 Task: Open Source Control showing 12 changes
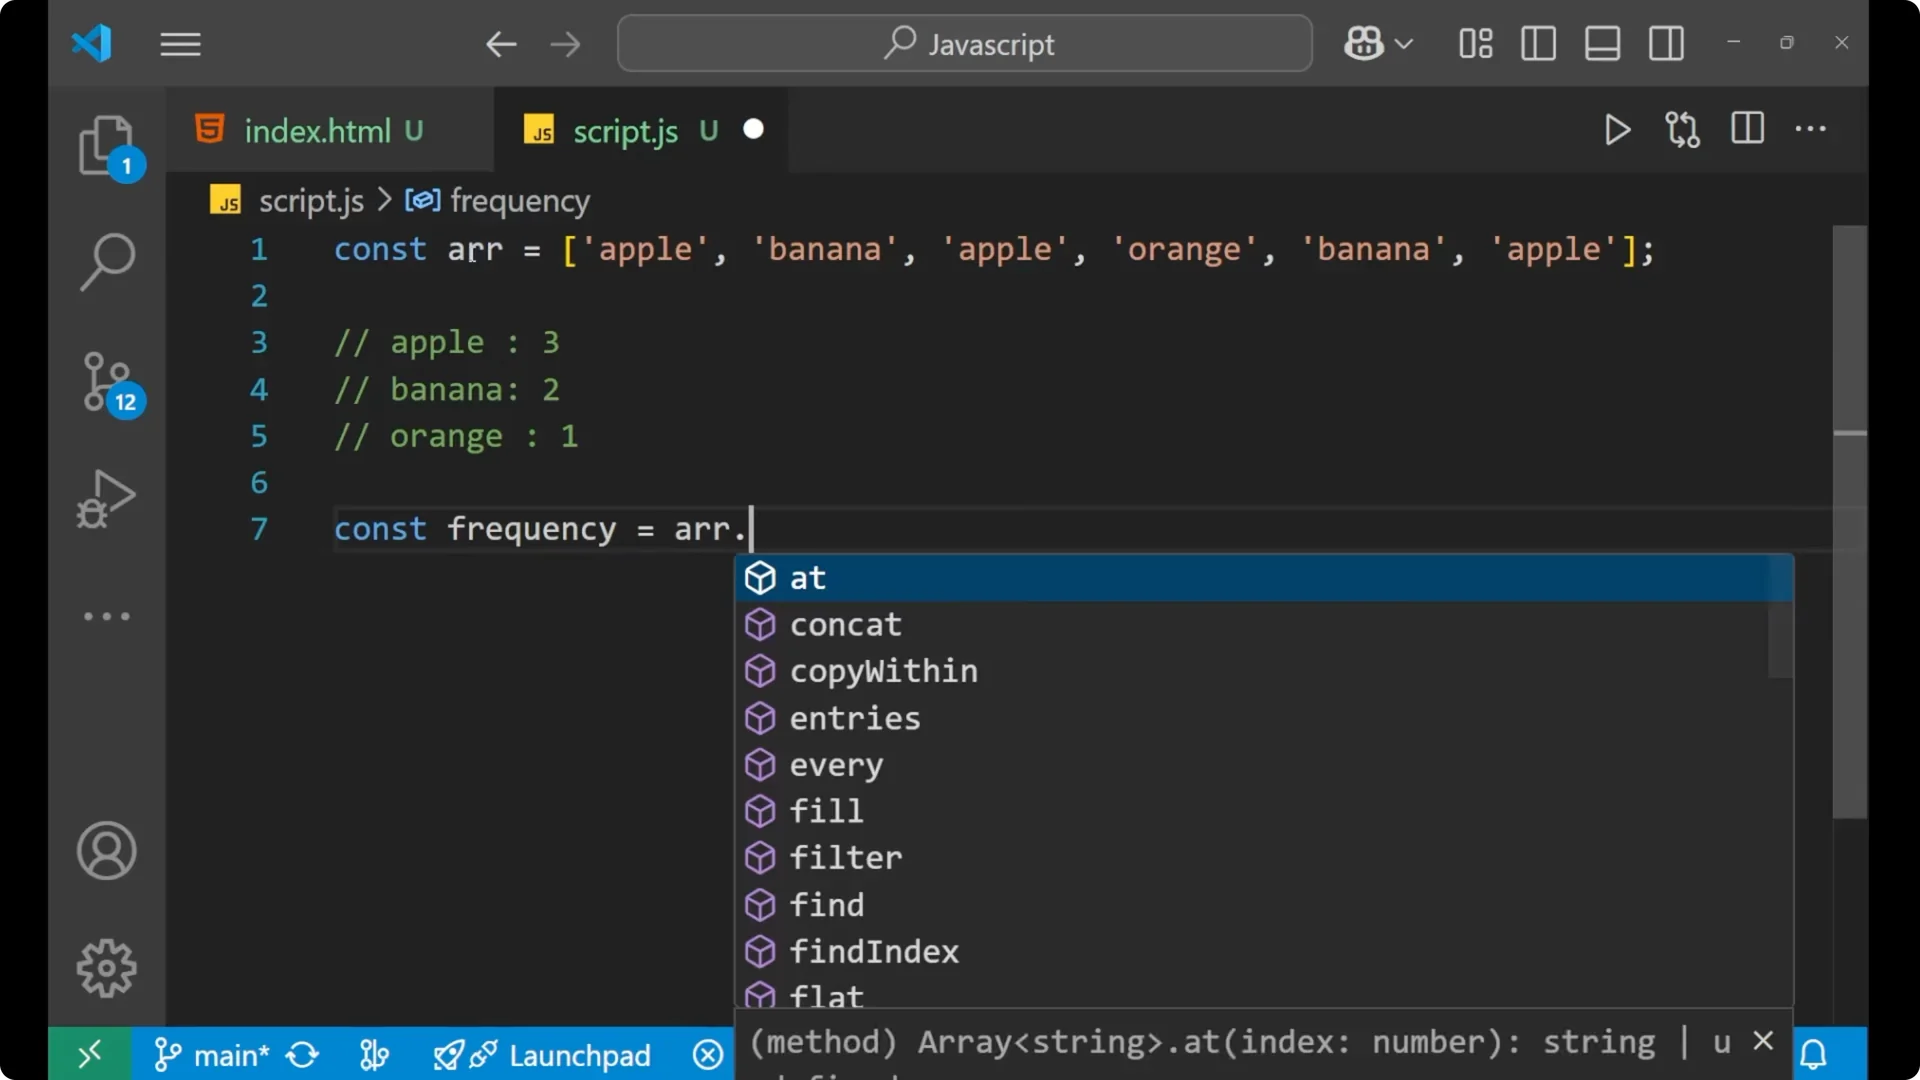click(107, 383)
